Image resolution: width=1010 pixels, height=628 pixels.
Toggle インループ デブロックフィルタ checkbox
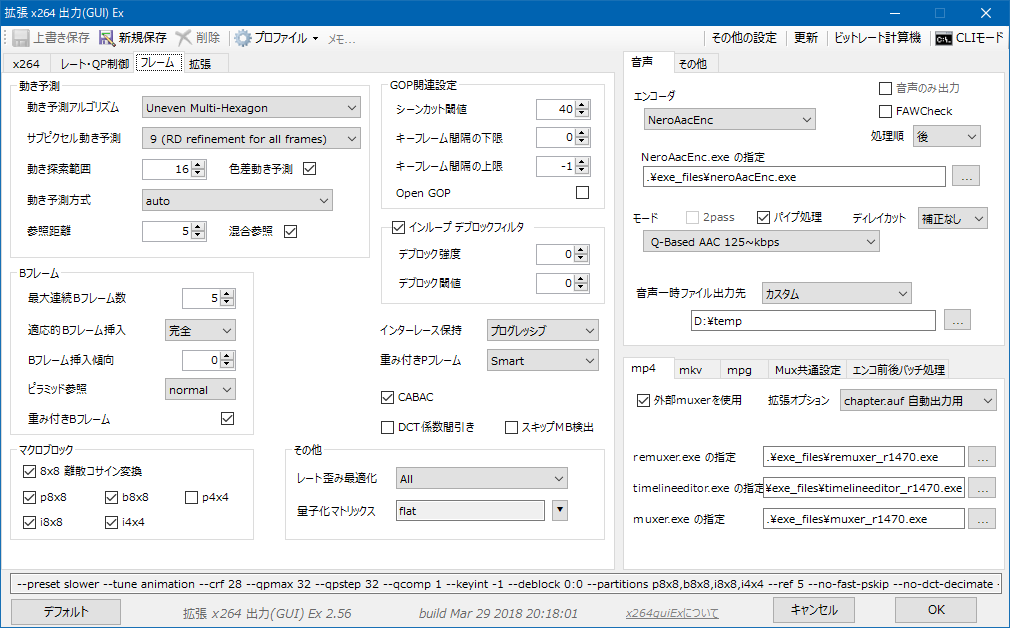coord(398,227)
